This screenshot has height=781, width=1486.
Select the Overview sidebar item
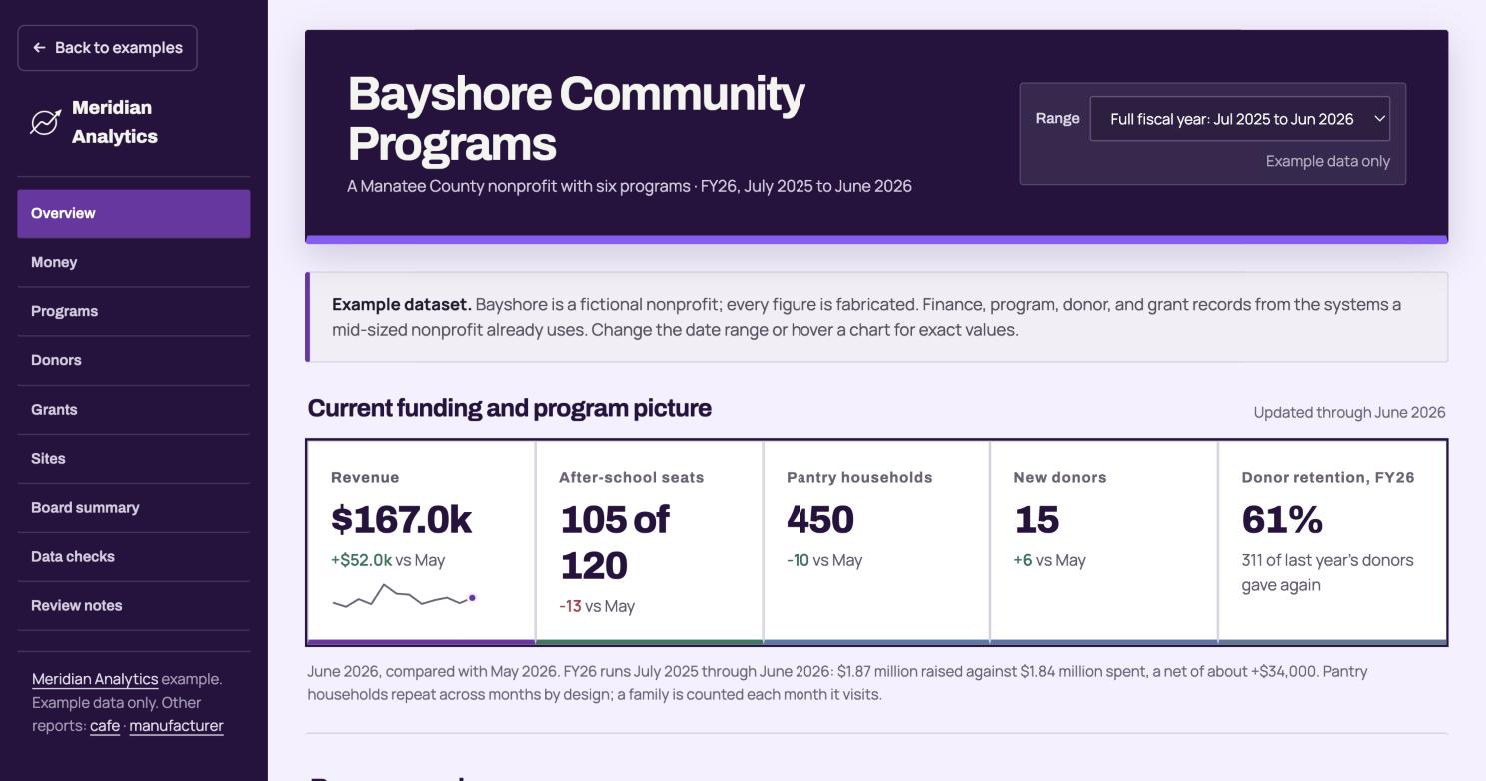(x=134, y=213)
